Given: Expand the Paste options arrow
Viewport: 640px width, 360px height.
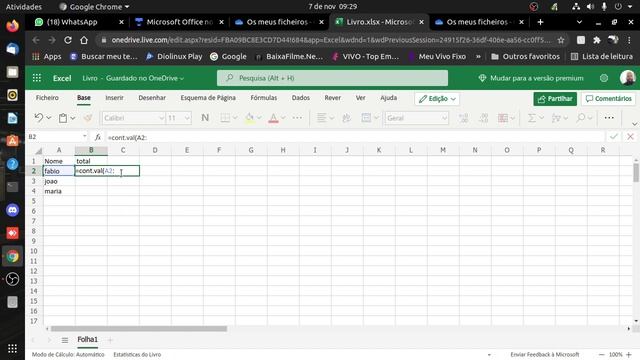Looking at the screenshot, I should (x=73, y=118).
